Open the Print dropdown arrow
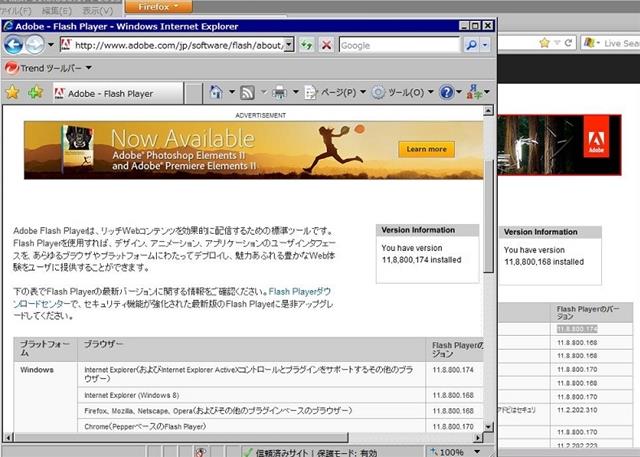The height and width of the screenshot is (457, 640). [x=296, y=92]
